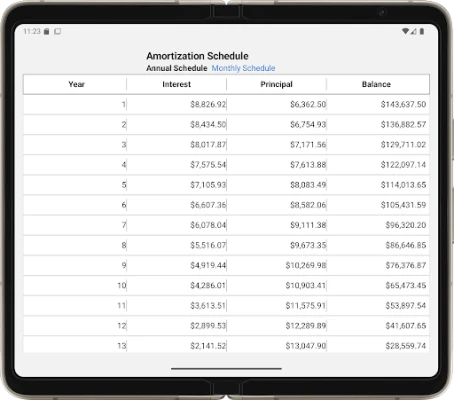Select year 9 principal $10,269.98

[x=306, y=265]
